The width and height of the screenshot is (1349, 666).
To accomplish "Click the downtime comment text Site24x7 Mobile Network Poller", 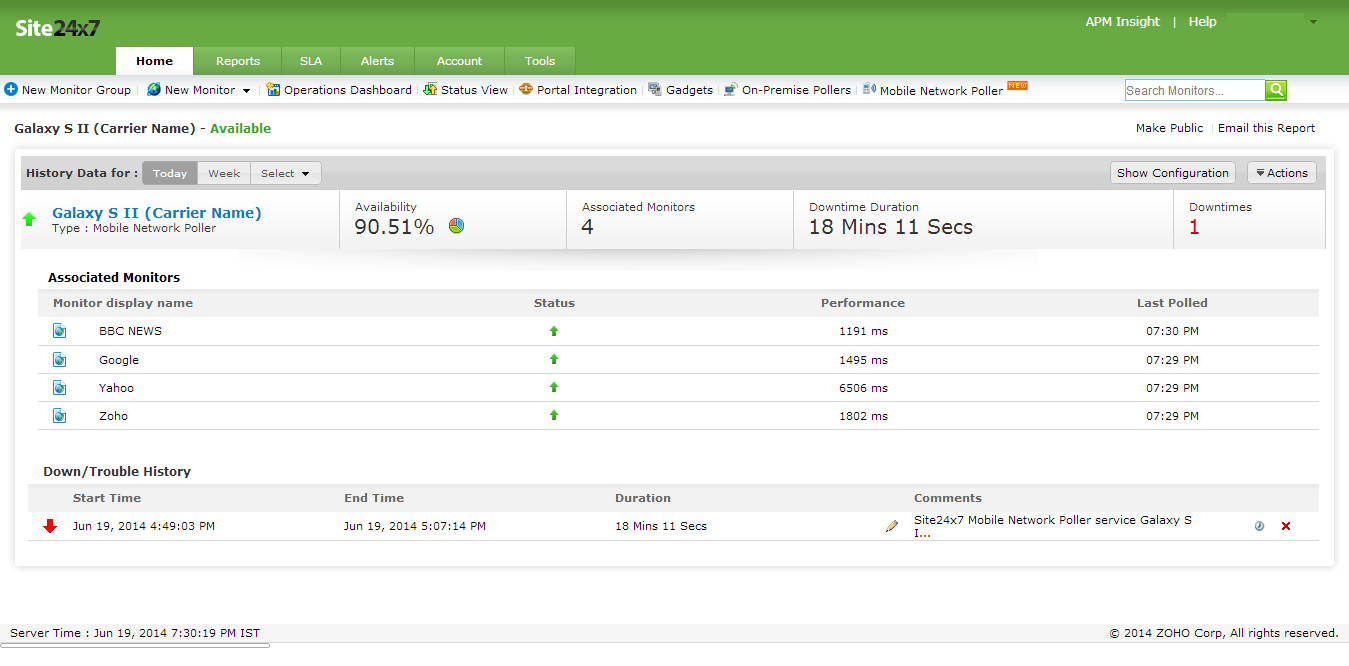I will 1053,526.
